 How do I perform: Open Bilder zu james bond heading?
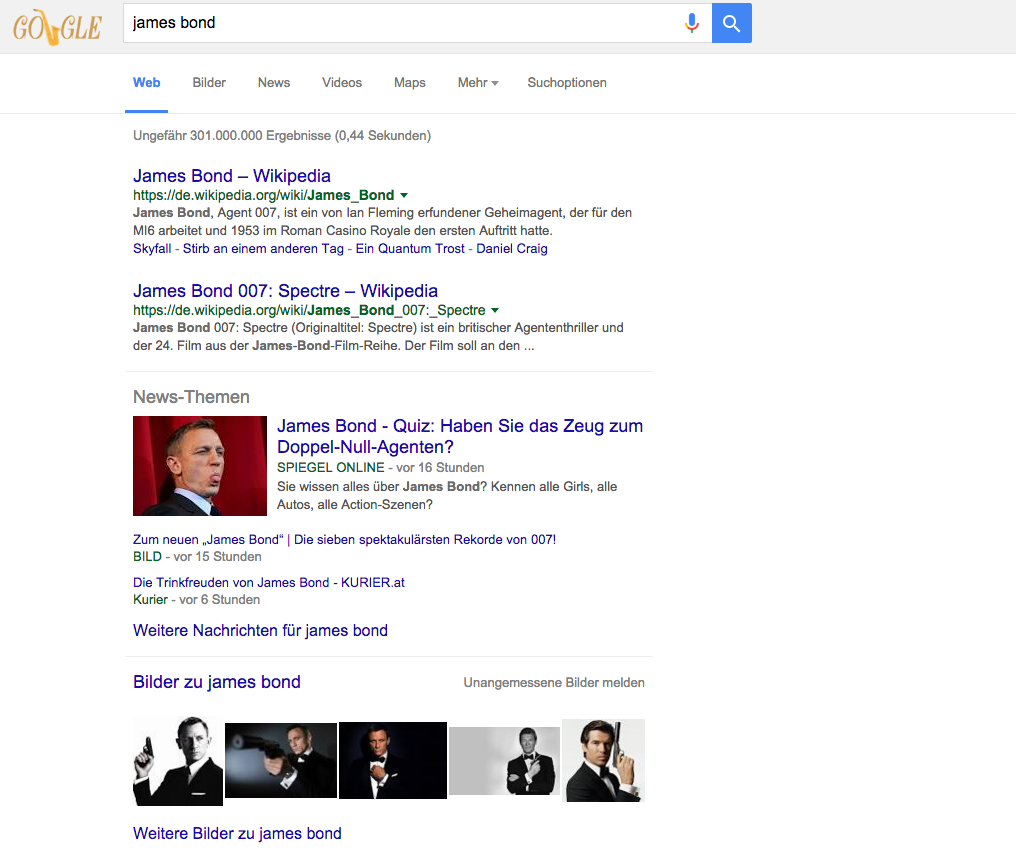point(216,682)
